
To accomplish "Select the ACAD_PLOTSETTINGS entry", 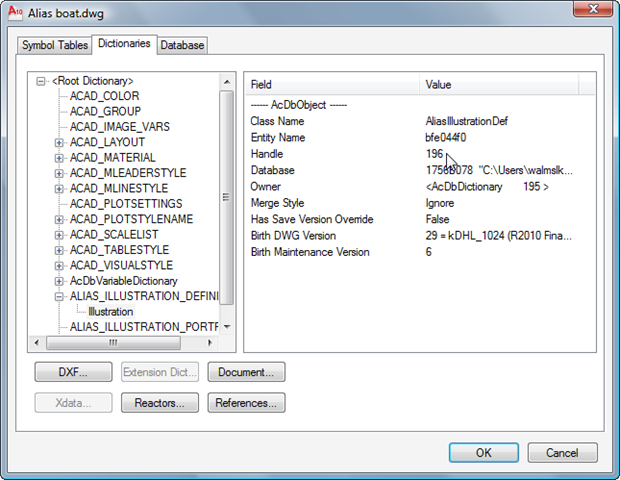I will tap(119, 204).
